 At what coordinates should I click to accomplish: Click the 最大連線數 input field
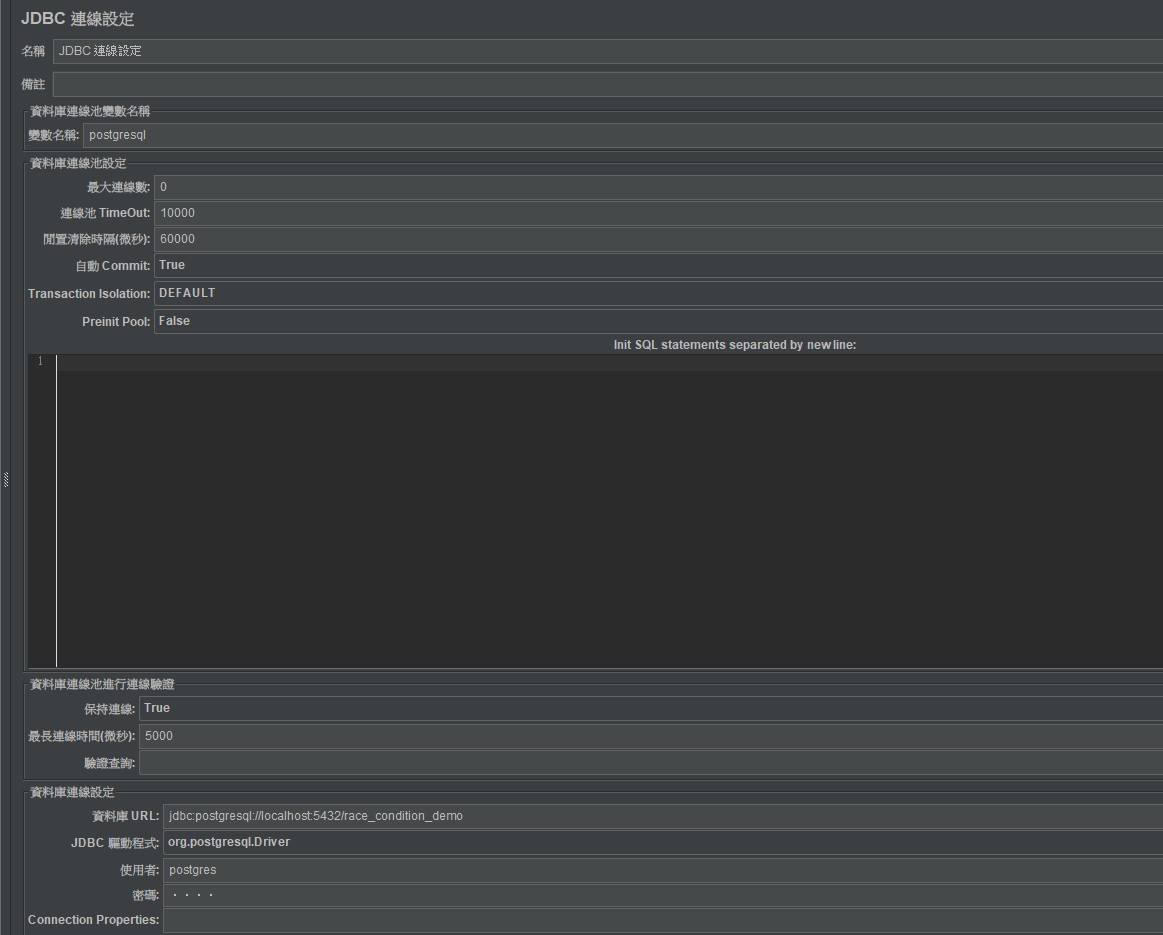[655, 187]
